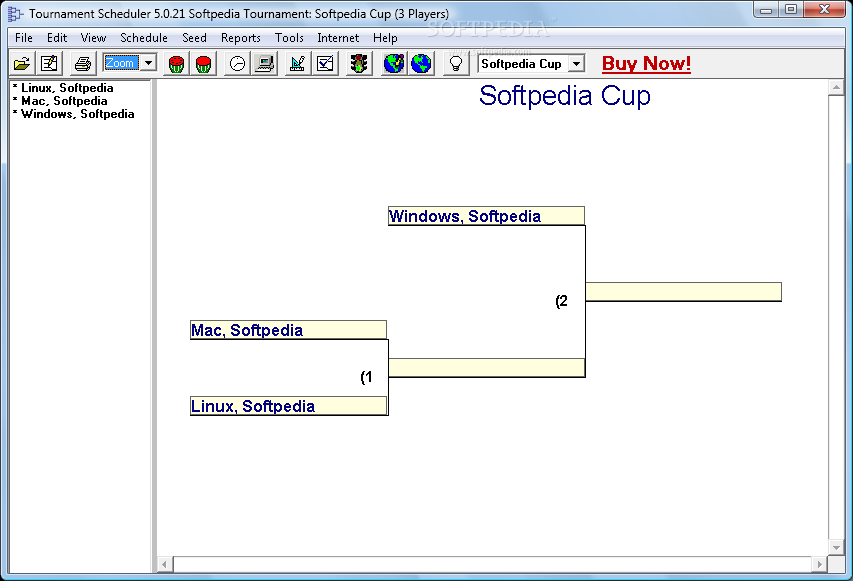Open the Zoom dropdown arrow
Image resolution: width=853 pixels, height=581 pixels.
click(149, 63)
